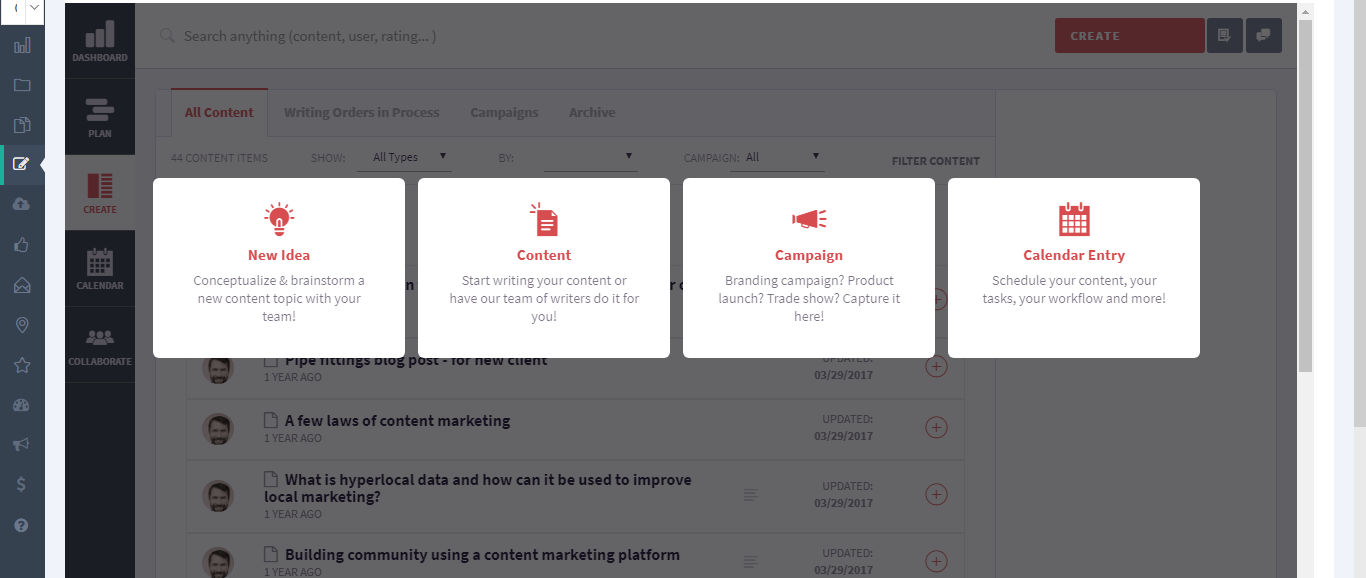The width and height of the screenshot is (1366, 578).
Task: Switch to the Archive tab
Action: click(x=592, y=113)
